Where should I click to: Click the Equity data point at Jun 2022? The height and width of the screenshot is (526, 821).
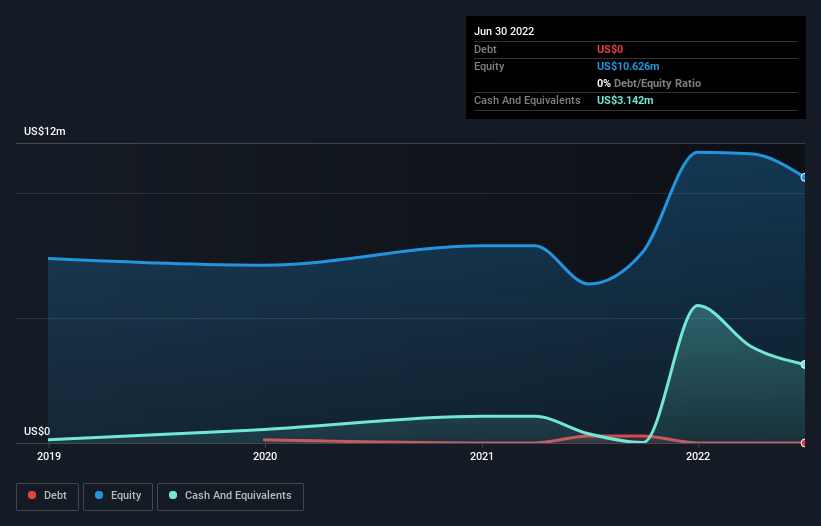point(804,177)
